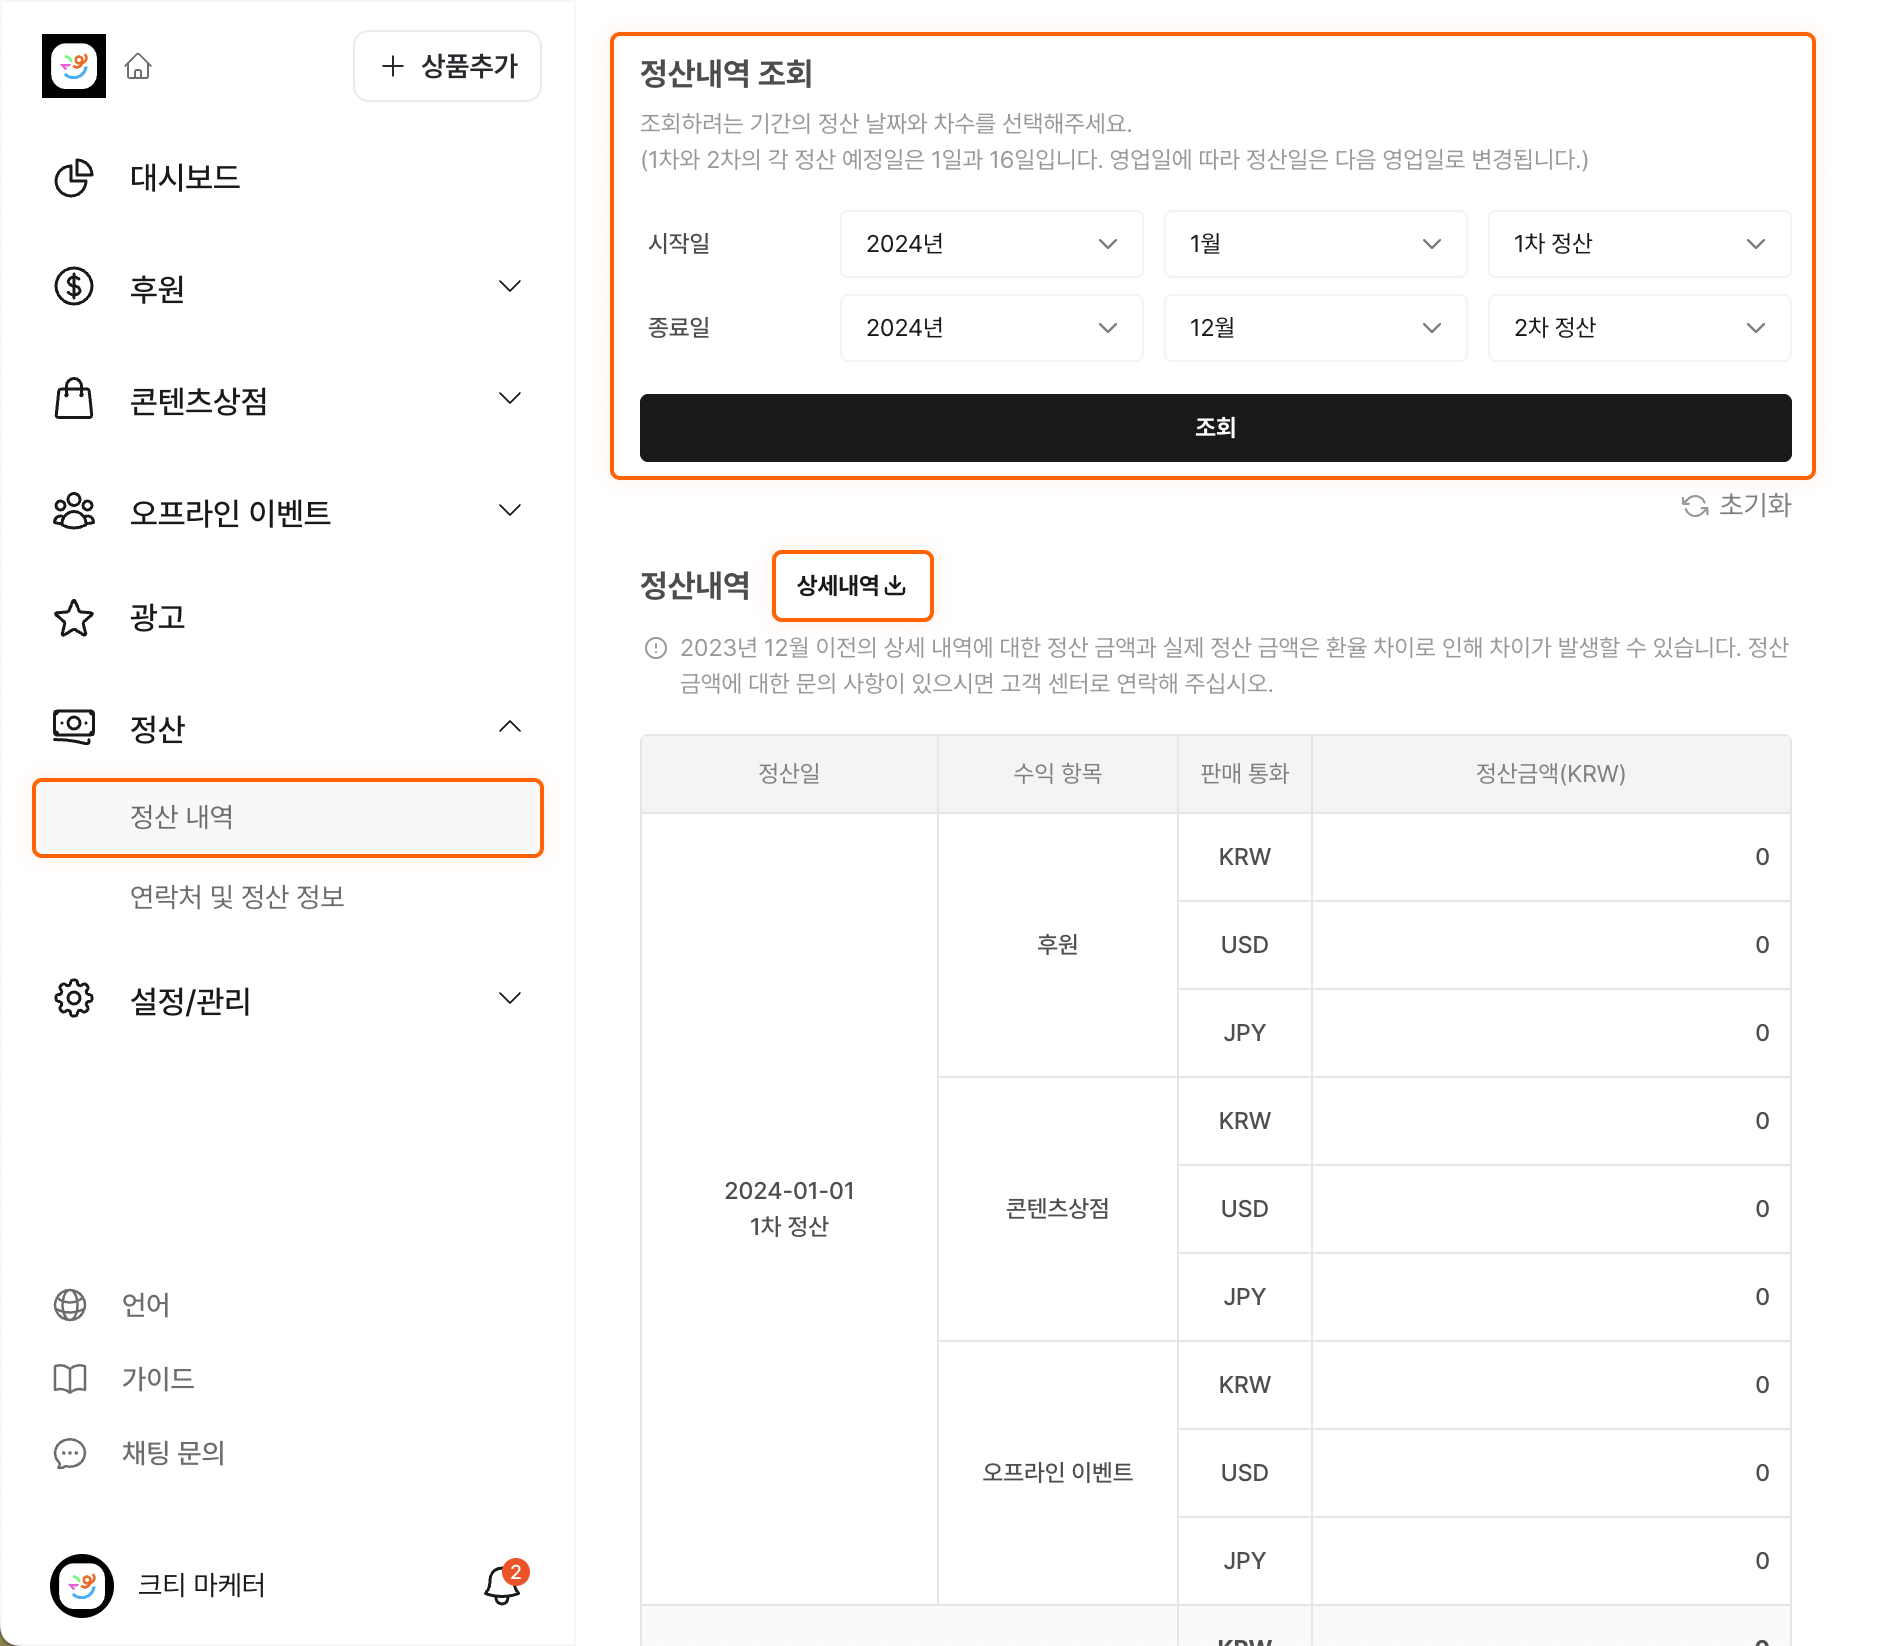Screen dimensions: 1900x1646
Task: Click the KRW cell in the 후원 group
Action: 1244,857
